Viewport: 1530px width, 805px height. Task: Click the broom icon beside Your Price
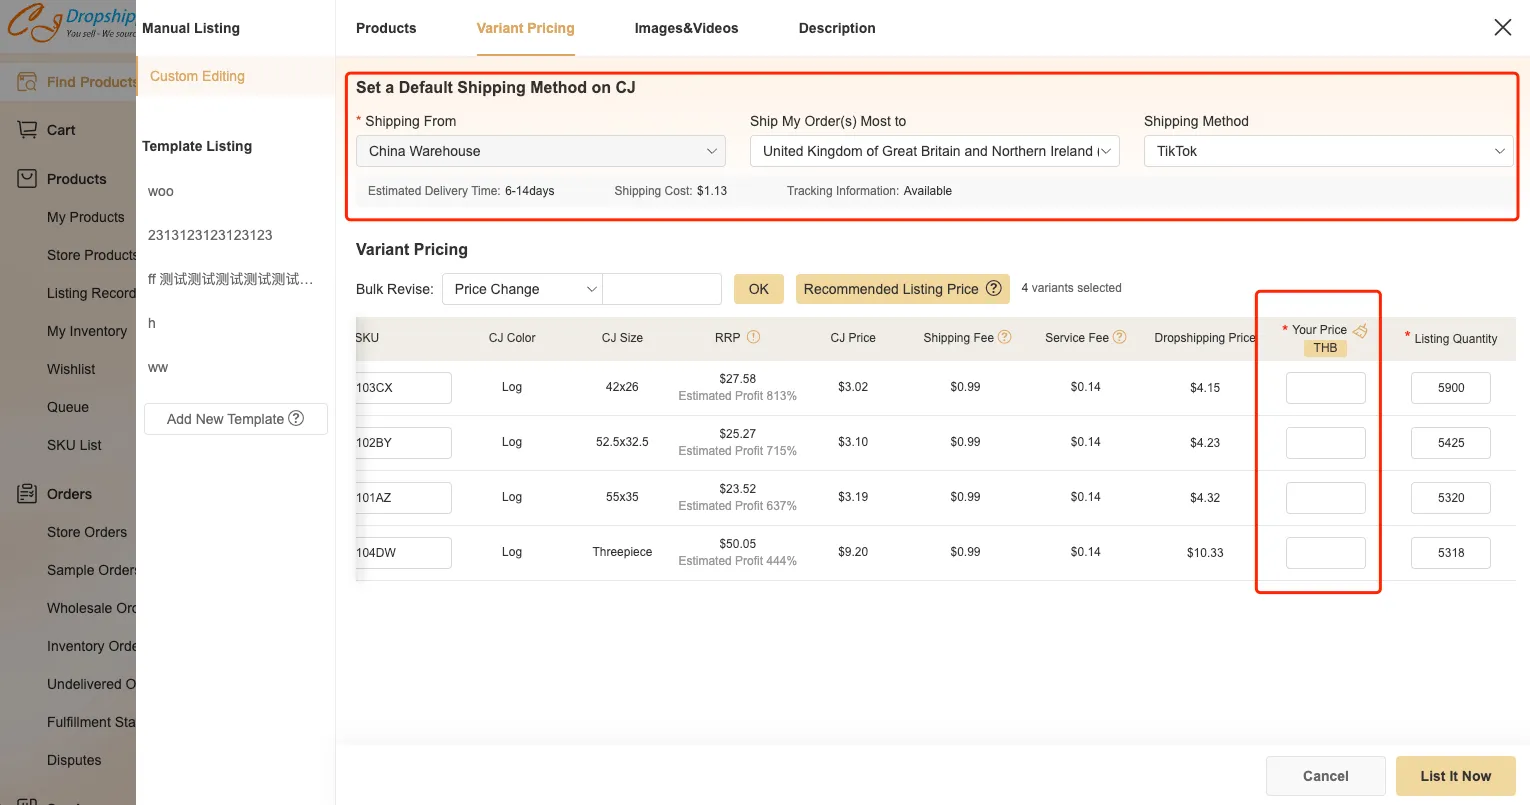(1360, 330)
